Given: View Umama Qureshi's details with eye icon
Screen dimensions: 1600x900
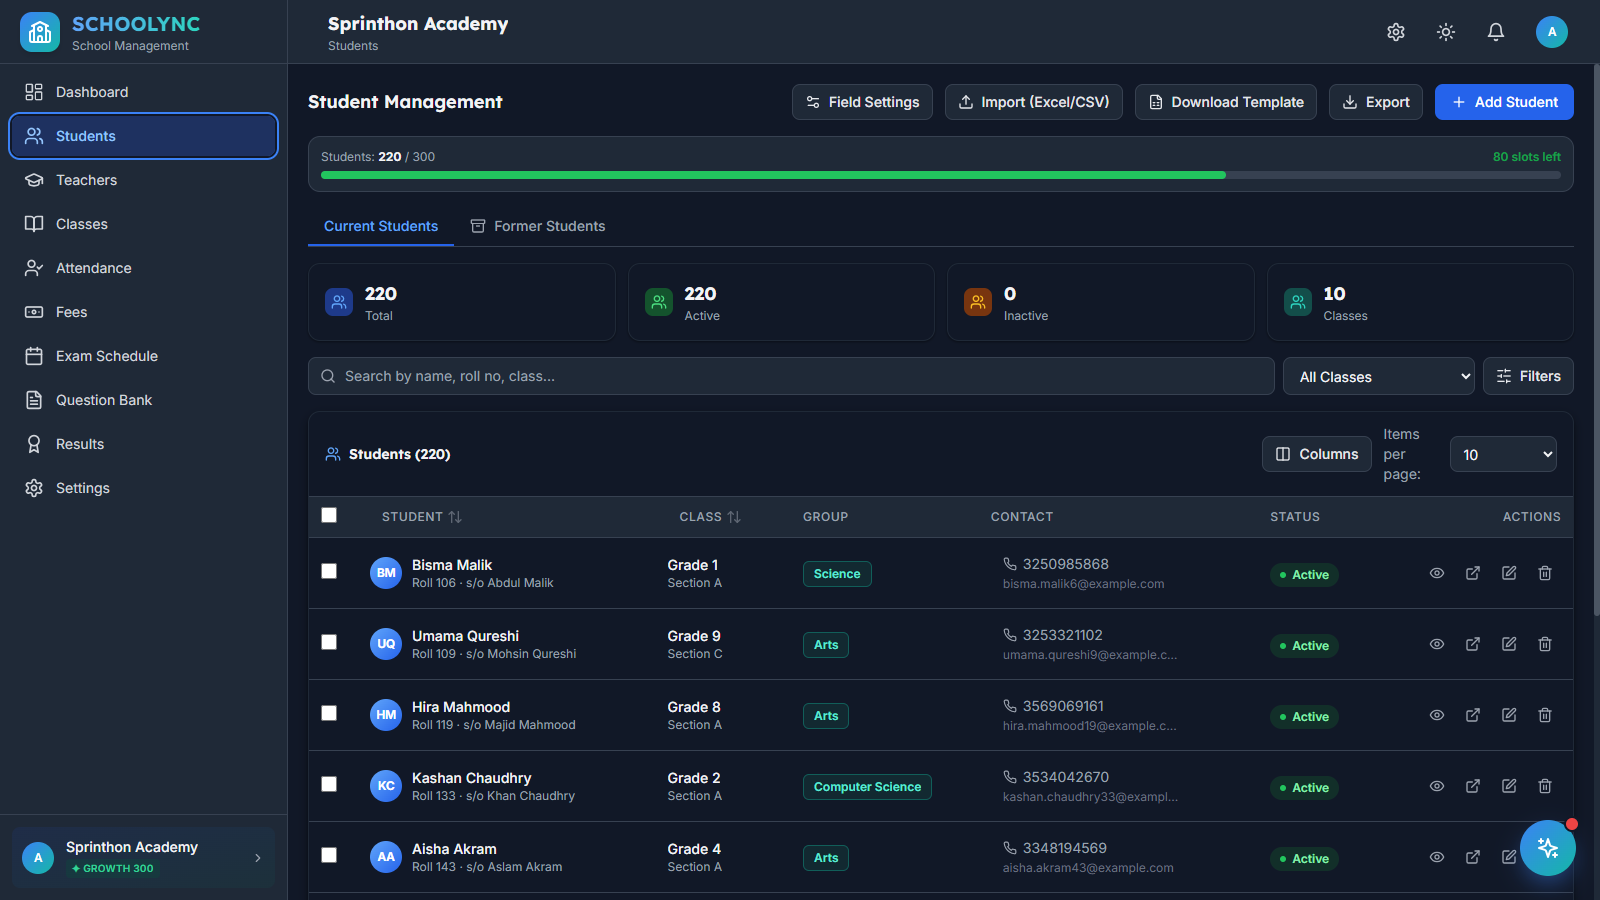Looking at the screenshot, I should pos(1437,644).
